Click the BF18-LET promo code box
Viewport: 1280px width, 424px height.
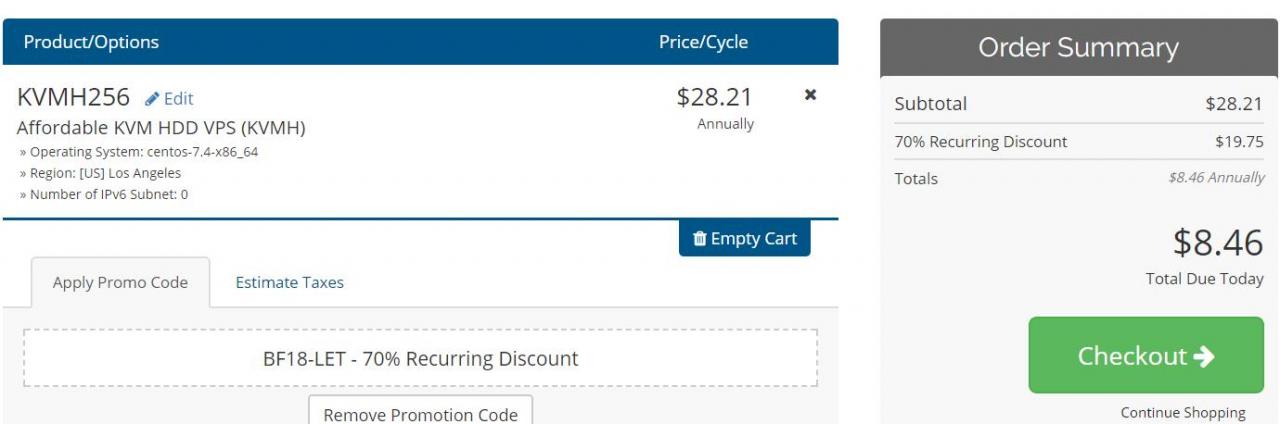pyautogui.click(x=420, y=358)
